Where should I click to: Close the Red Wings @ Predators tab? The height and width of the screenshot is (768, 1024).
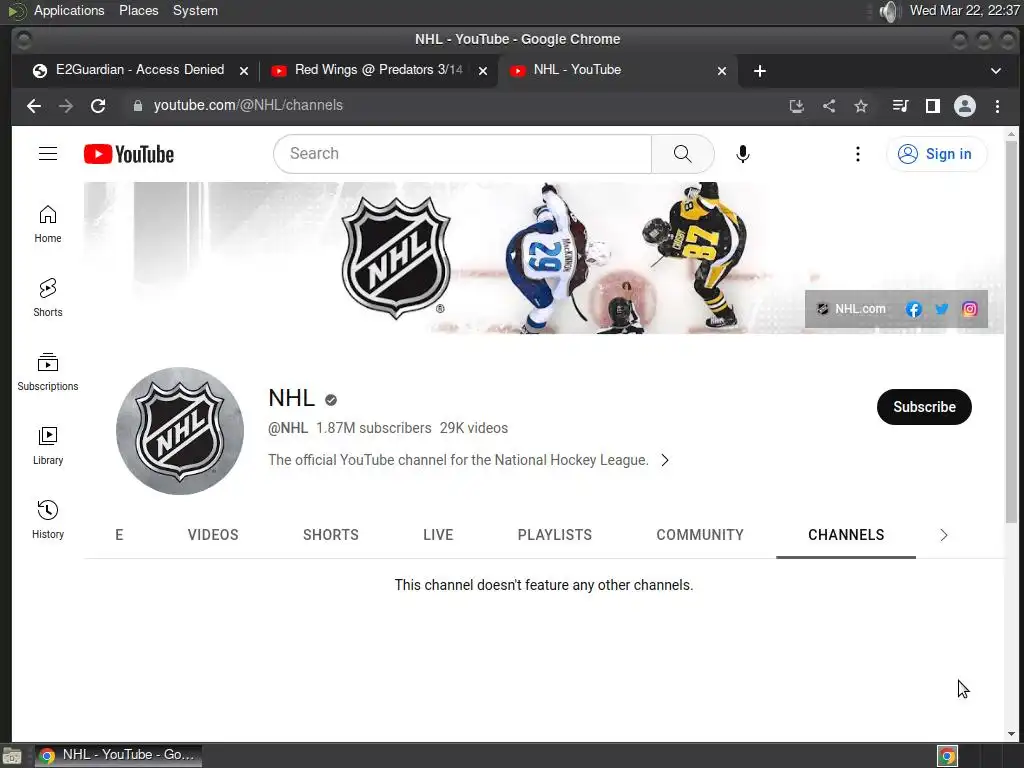[483, 71]
